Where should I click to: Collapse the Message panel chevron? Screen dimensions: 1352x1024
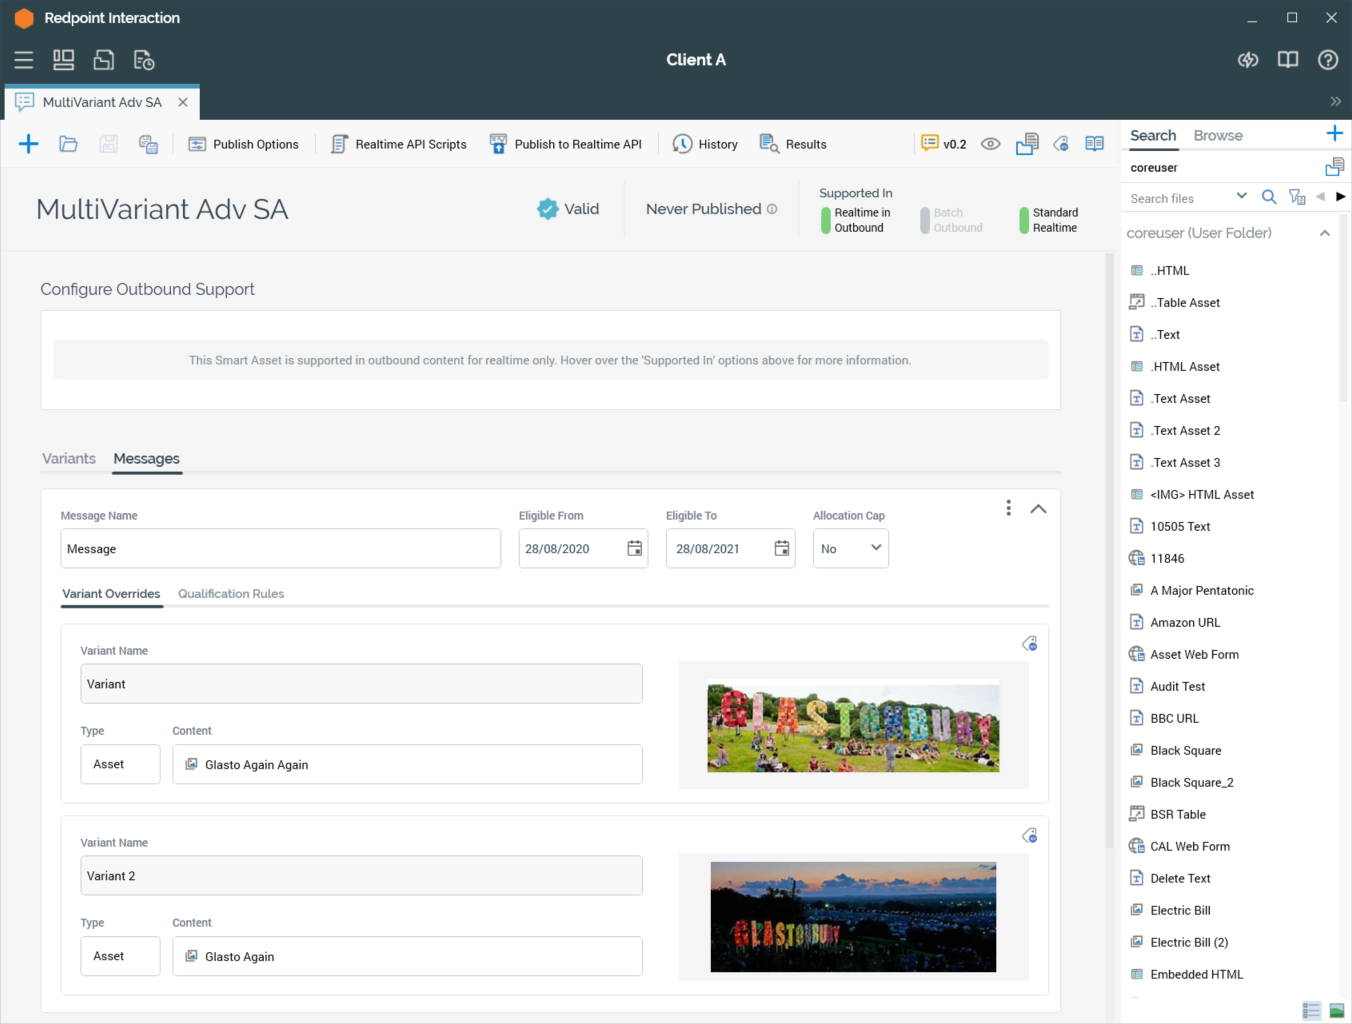tap(1038, 509)
